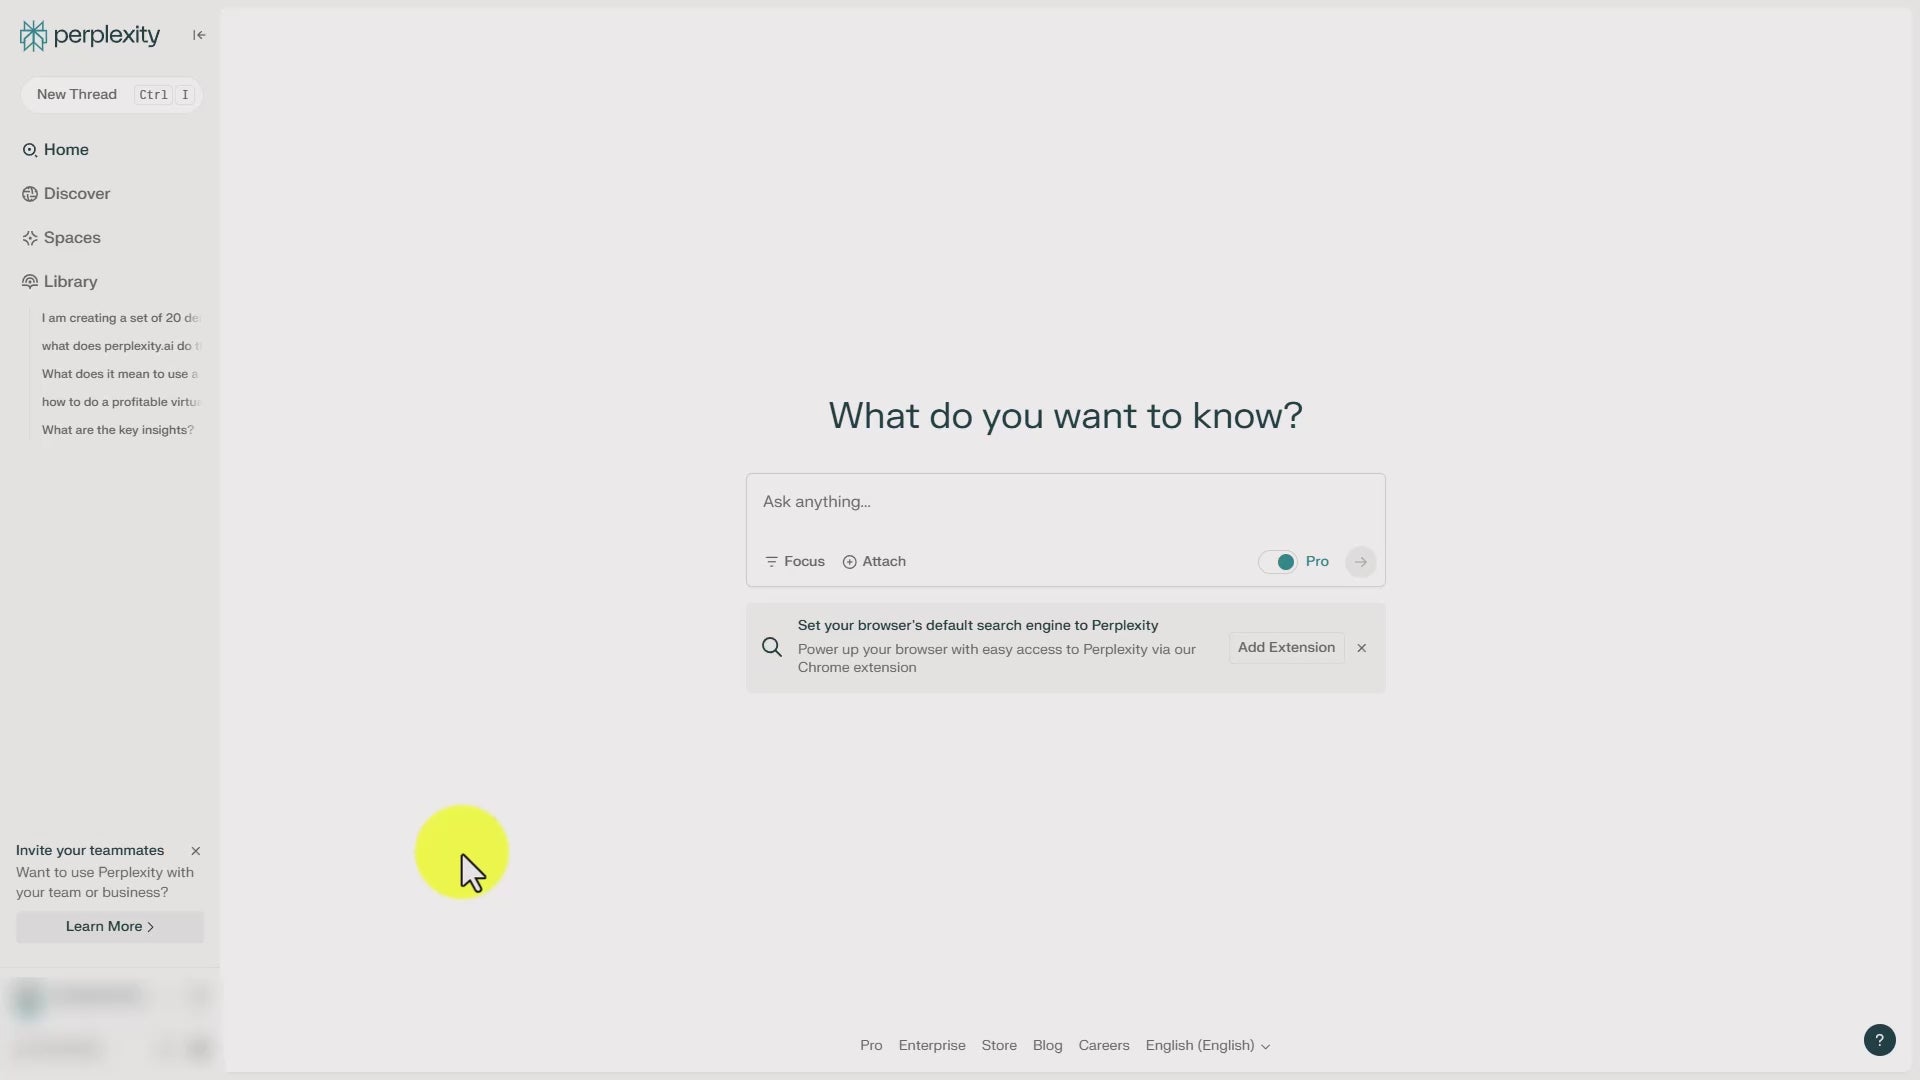
Task: Click the Discover globe icon
Action: point(30,194)
